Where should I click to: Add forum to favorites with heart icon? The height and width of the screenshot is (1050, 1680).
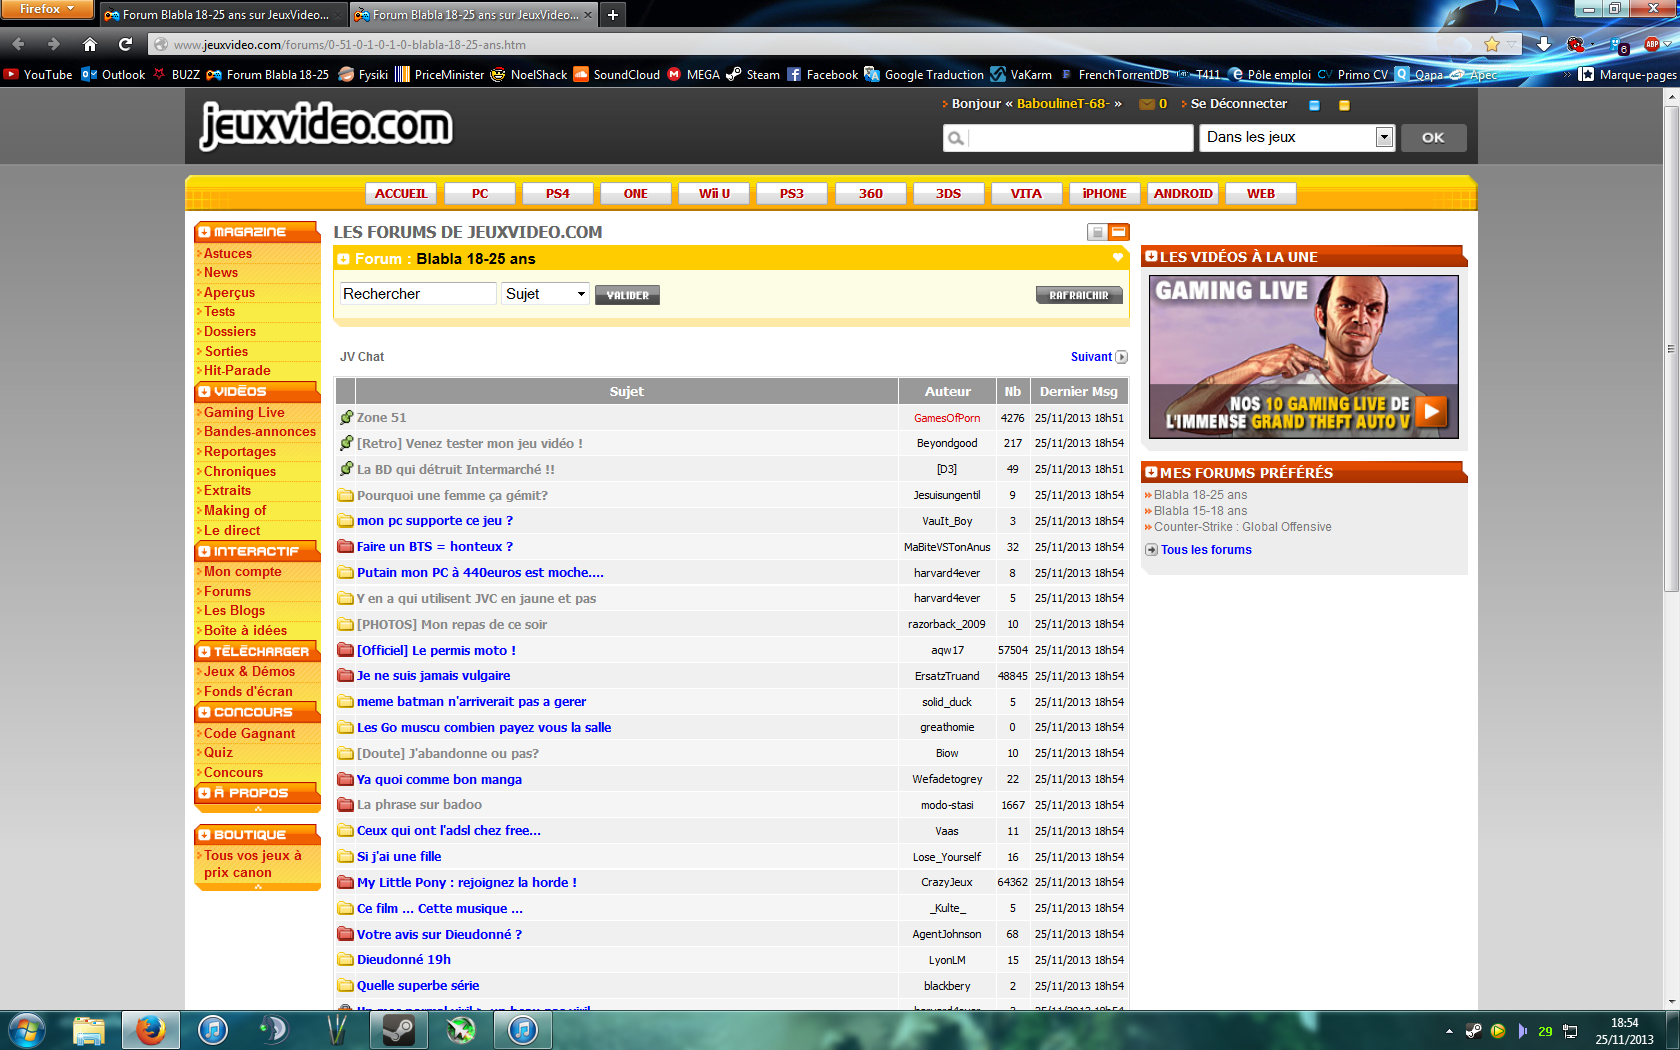coord(1118,258)
